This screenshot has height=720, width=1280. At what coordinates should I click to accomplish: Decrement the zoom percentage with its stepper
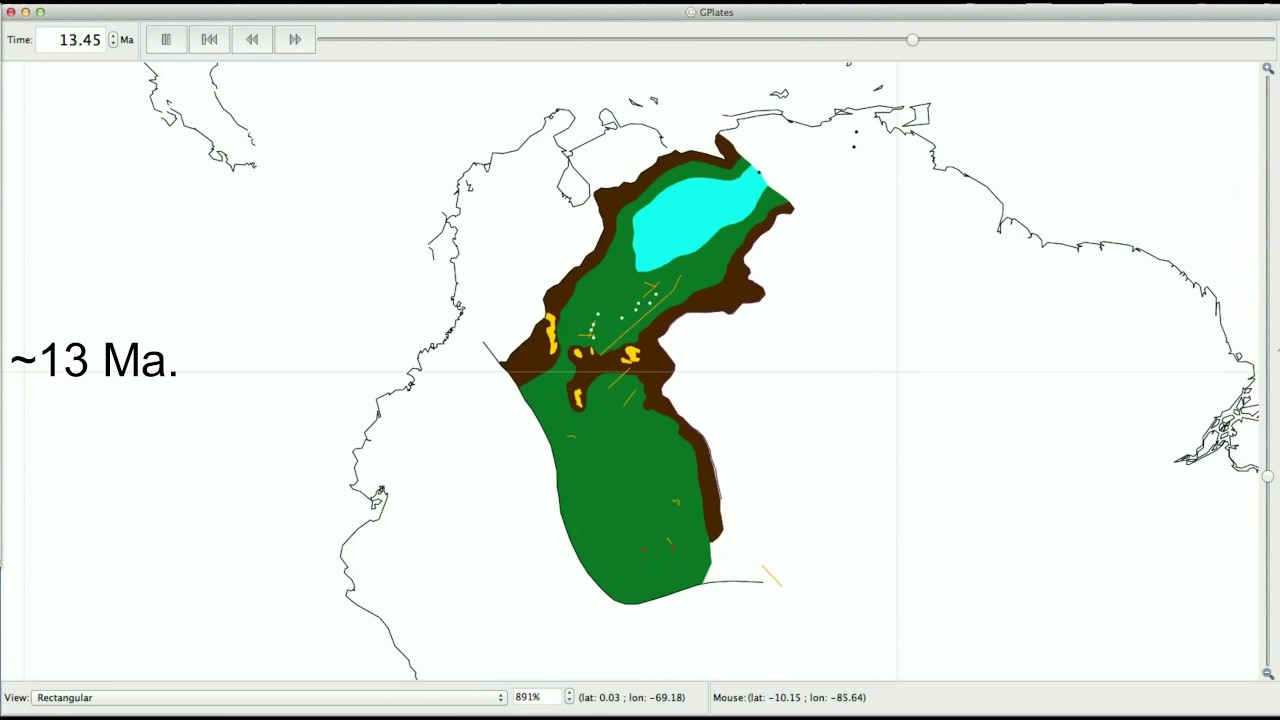pos(568,701)
